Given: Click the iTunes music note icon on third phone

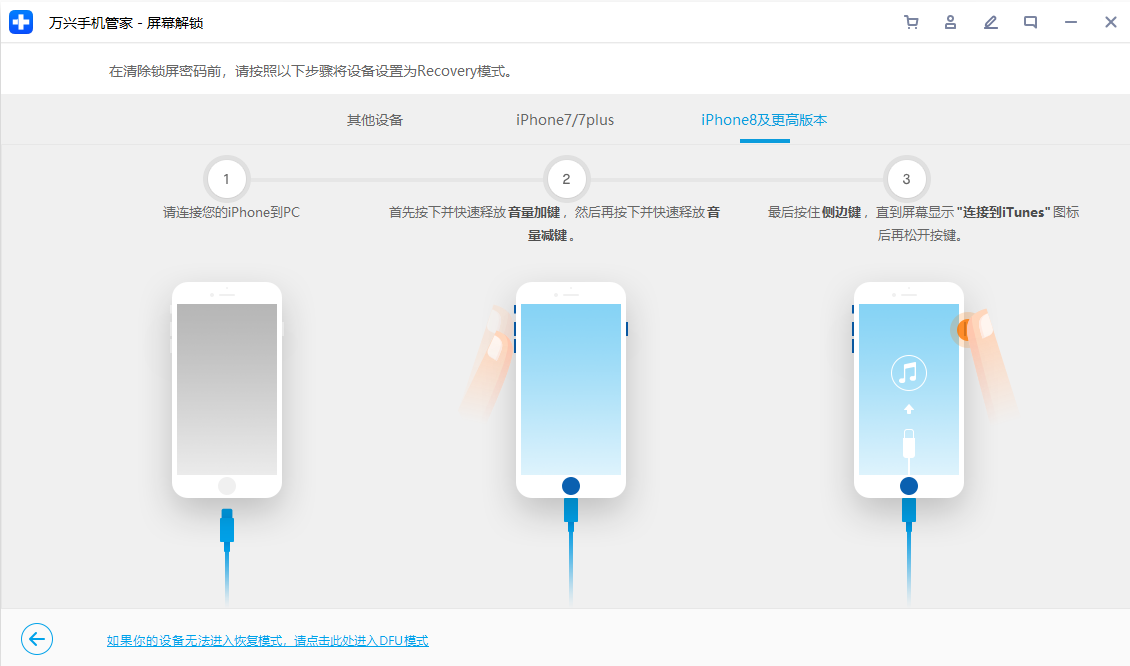Looking at the screenshot, I should (x=908, y=372).
